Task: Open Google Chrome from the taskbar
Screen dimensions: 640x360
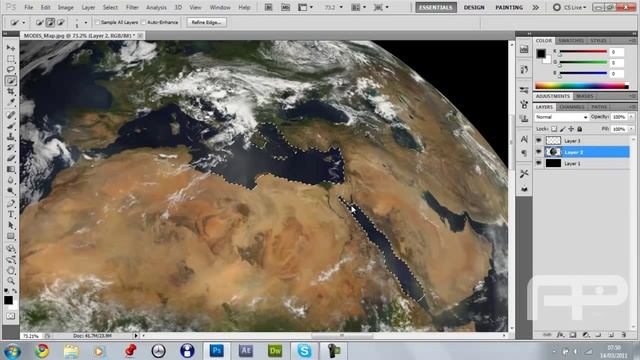Action: click(x=42, y=351)
